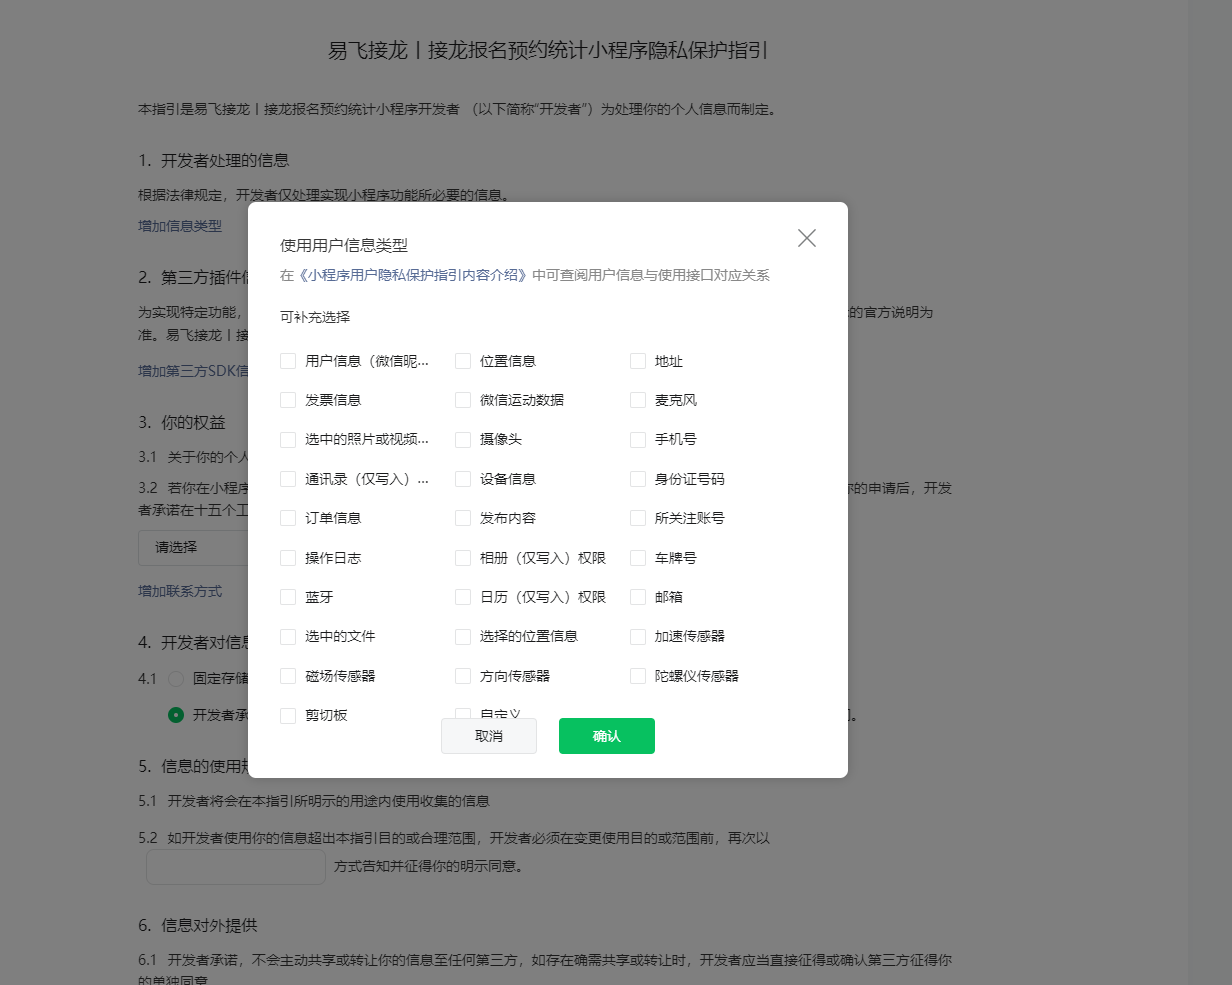Select 选择的位置信息 checkbox
The width and height of the screenshot is (1232, 985).
tap(463, 636)
